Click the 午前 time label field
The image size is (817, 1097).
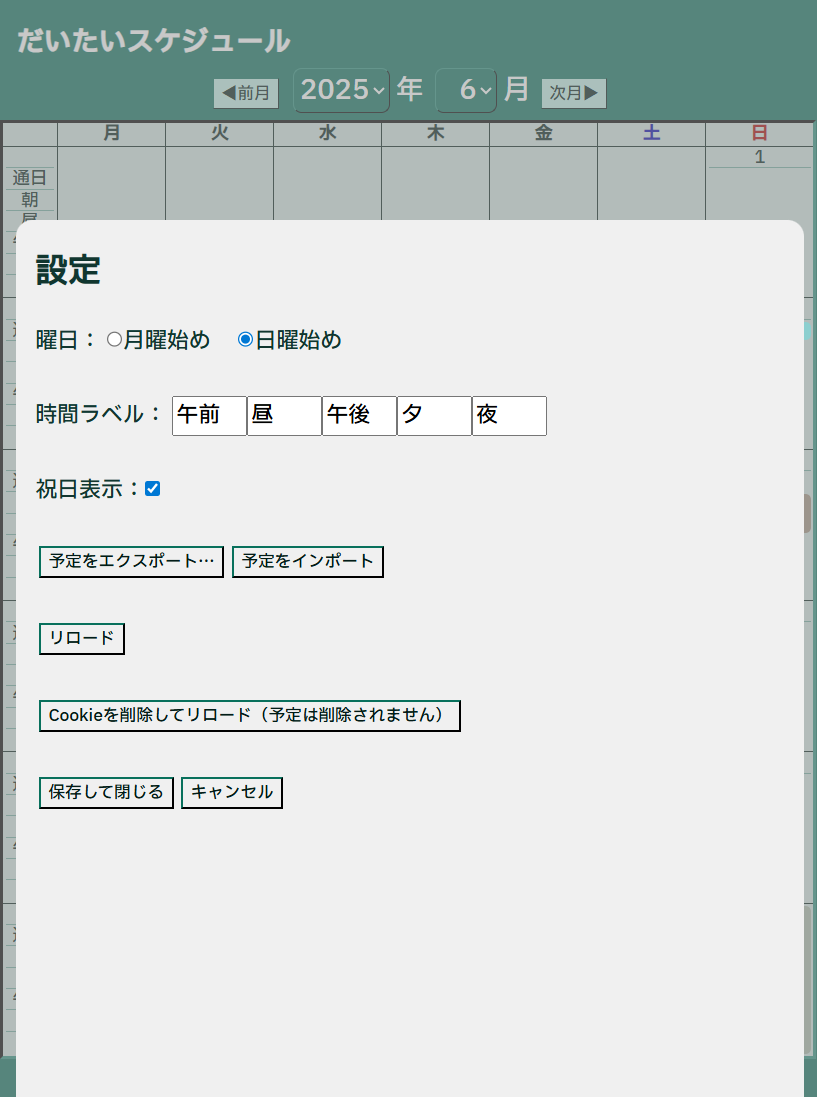[209, 416]
